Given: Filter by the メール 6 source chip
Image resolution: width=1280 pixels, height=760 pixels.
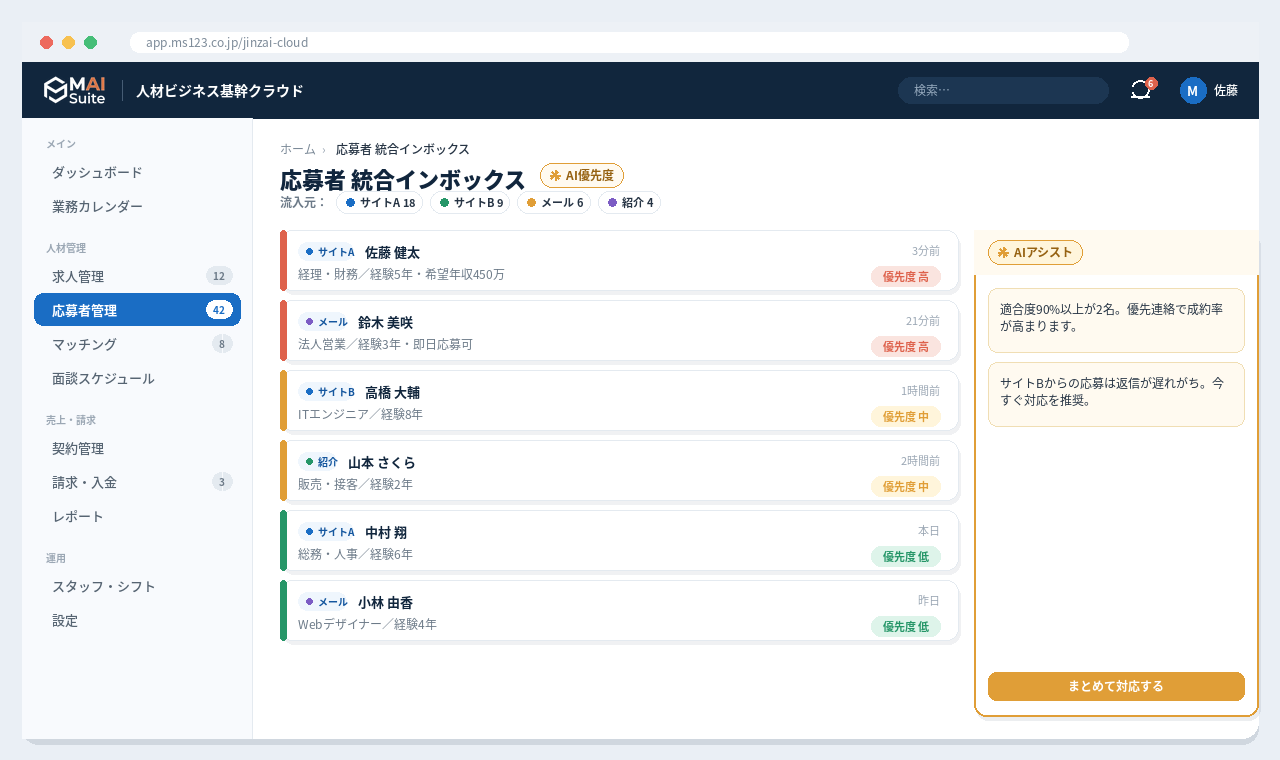Looking at the screenshot, I should [554, 202].
